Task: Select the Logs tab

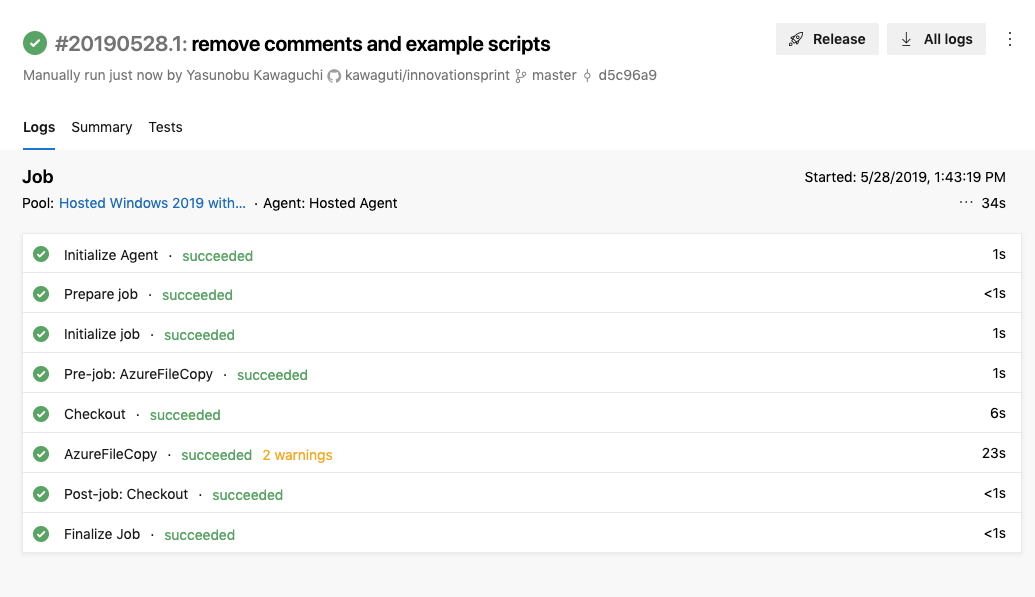Action: tap(39, 127)
